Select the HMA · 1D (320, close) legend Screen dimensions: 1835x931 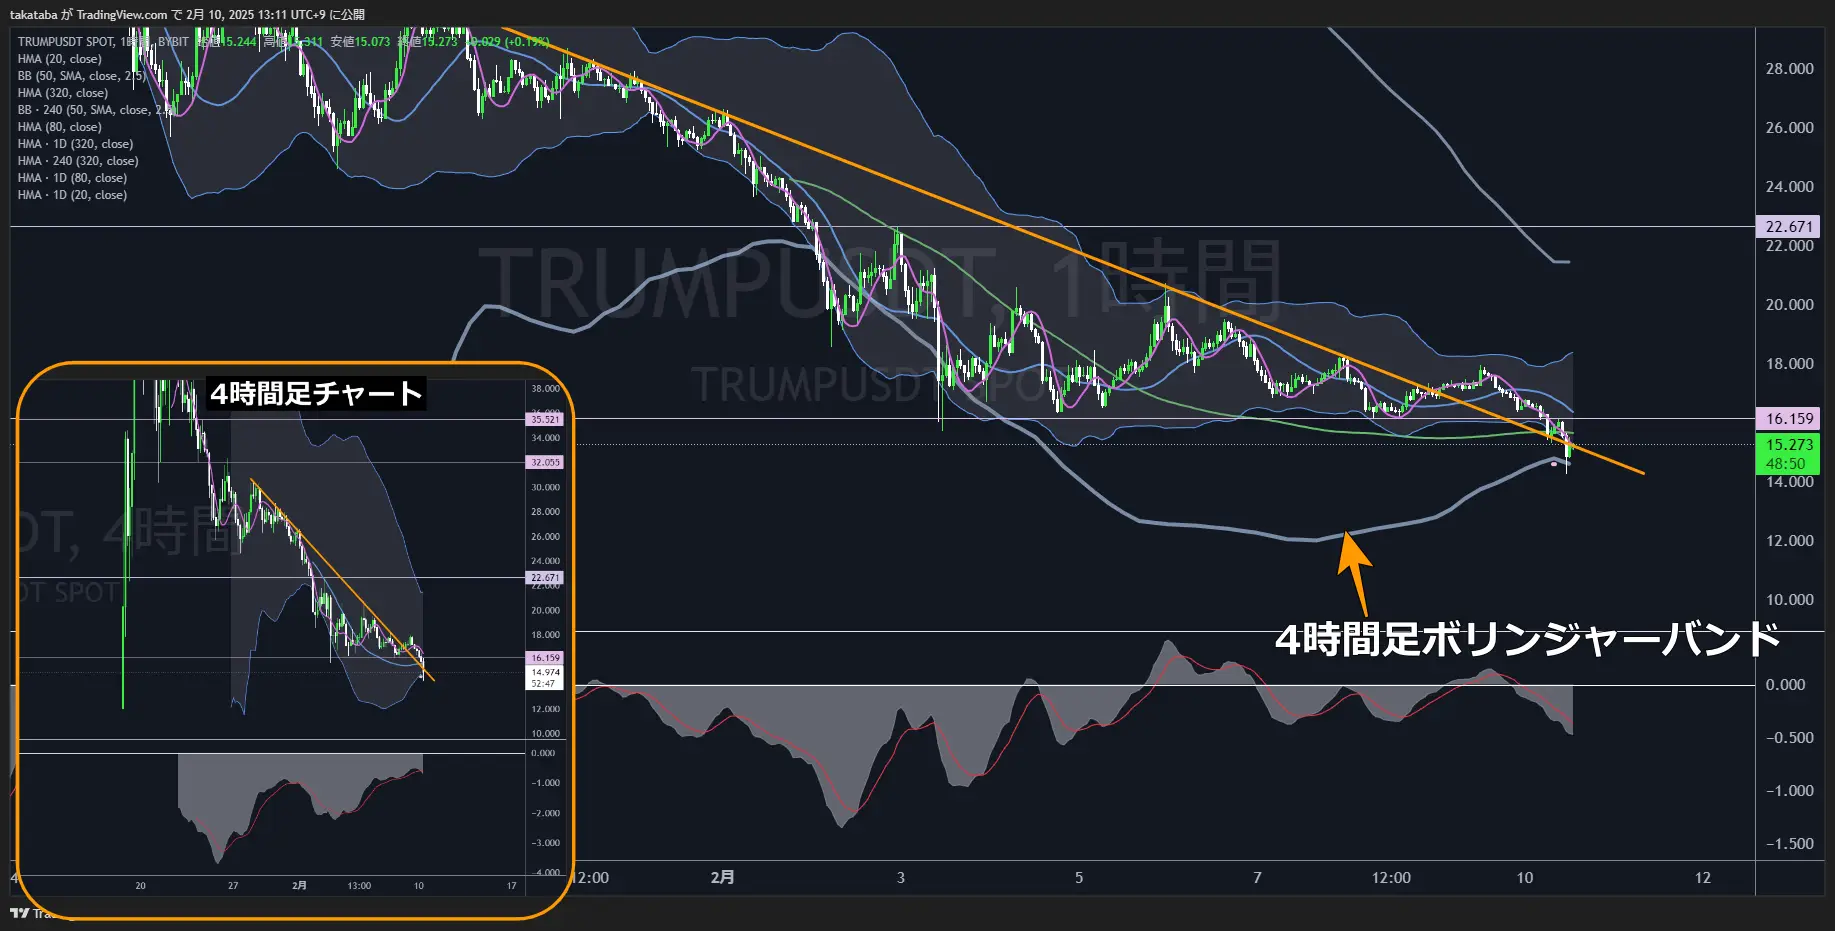click(75, 144)
